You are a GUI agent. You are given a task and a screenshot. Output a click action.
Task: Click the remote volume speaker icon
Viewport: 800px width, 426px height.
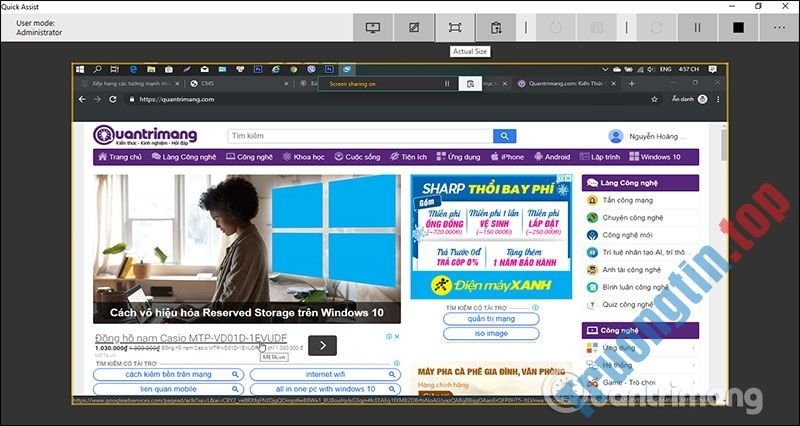tap(651, 69)
